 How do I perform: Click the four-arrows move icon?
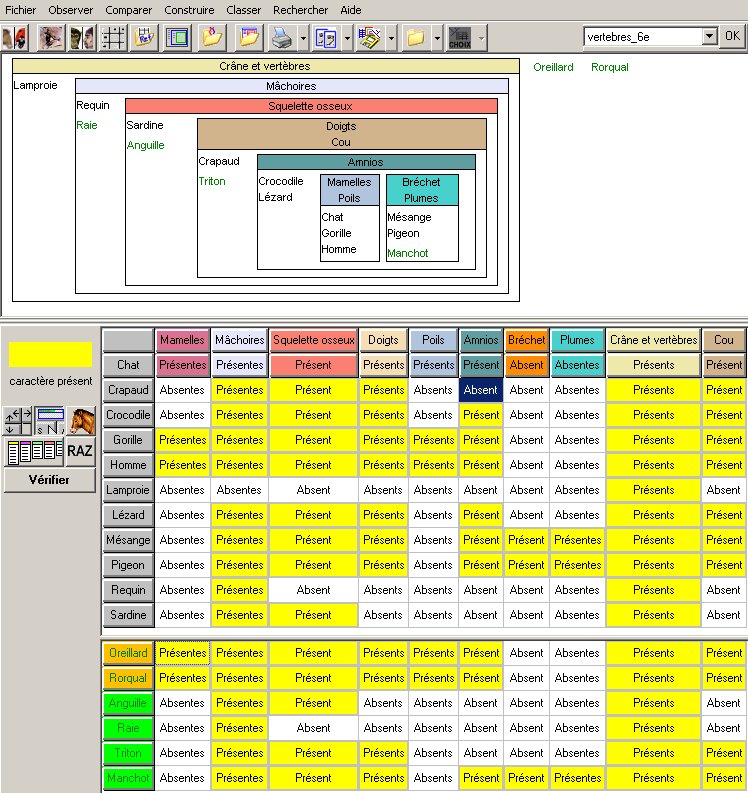point(18,421)
